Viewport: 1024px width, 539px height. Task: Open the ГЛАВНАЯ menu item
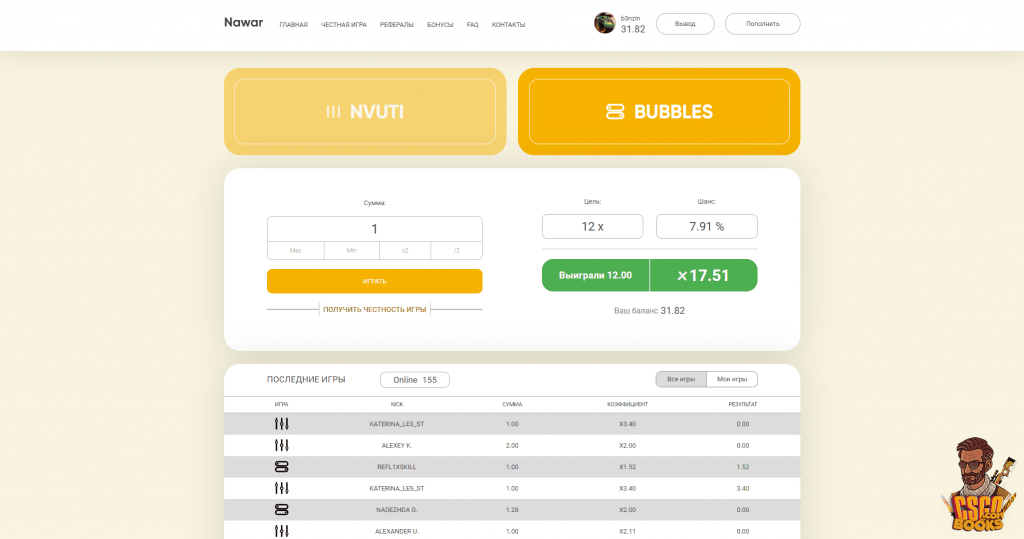point(293,25)
